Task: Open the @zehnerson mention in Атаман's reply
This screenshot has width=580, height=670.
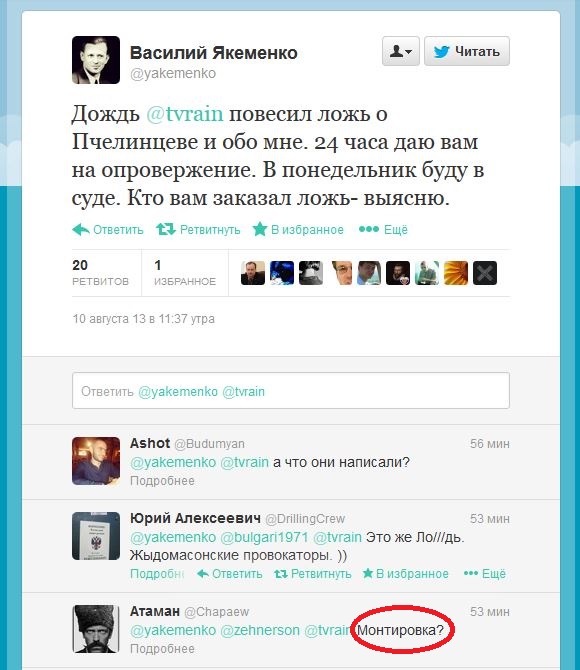Action: point(260,630)
